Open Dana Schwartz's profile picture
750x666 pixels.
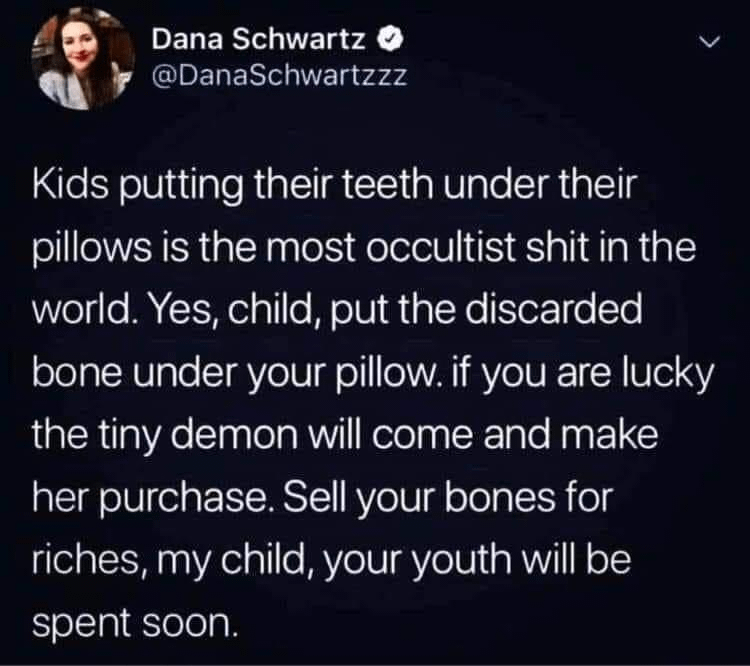[83, 59]
